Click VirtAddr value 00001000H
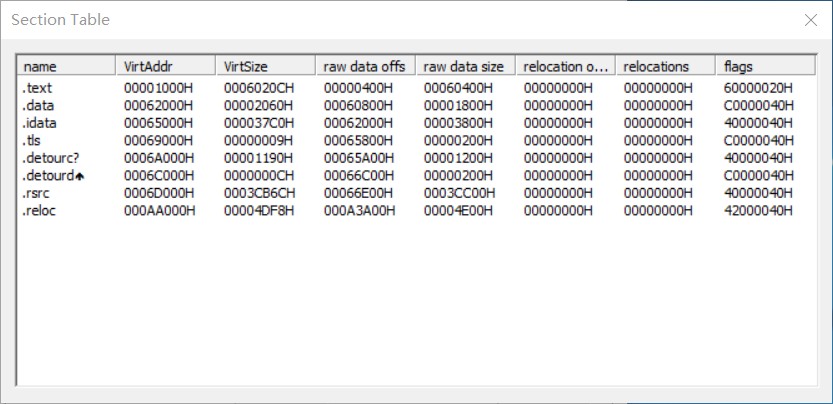This screenshot has width=833, height=404. pos(158,88)
